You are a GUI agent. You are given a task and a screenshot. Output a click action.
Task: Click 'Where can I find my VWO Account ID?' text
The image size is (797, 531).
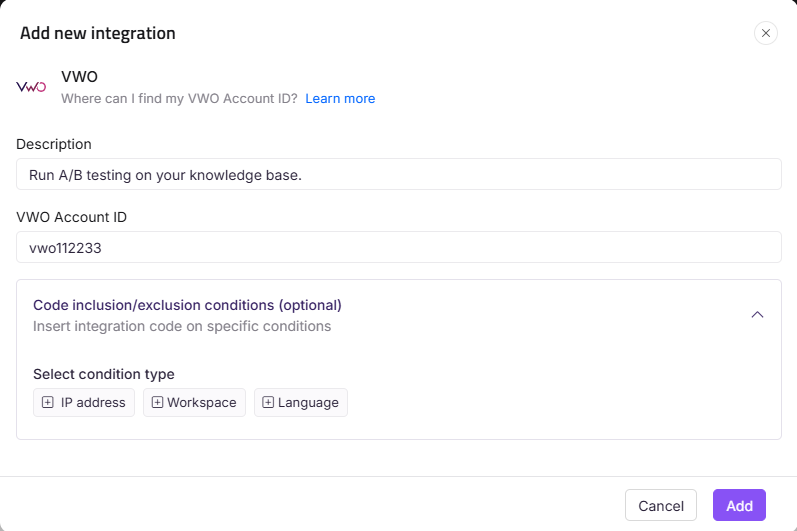point(179,99)
